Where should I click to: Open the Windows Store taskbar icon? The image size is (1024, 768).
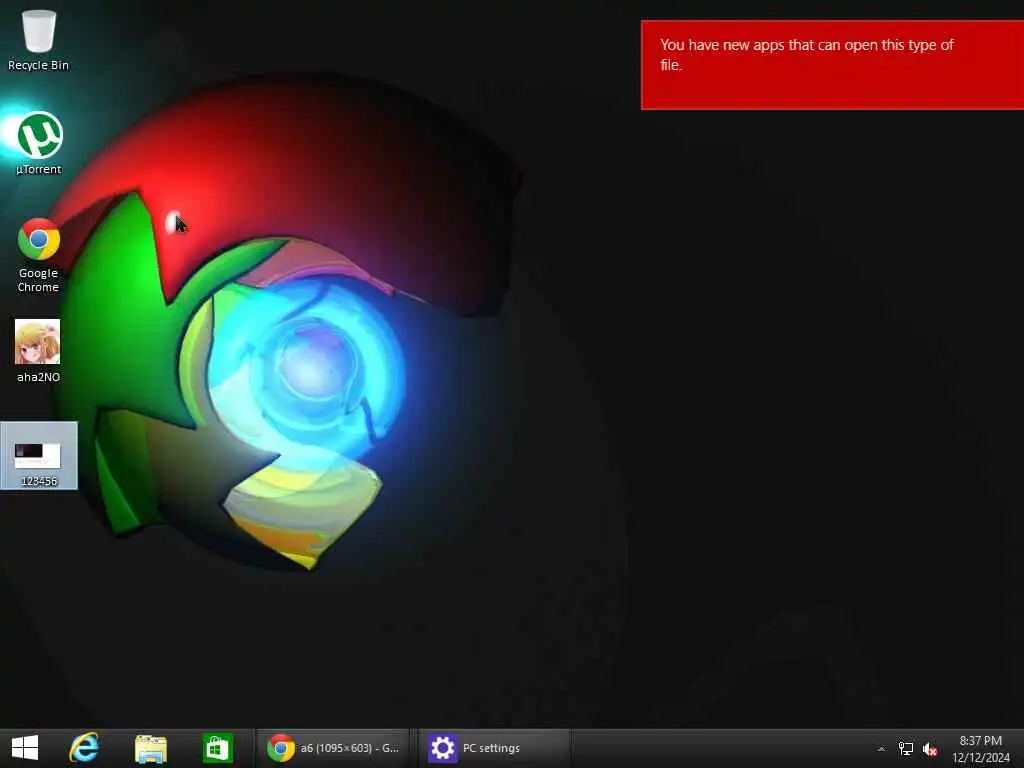coord(217,748)
